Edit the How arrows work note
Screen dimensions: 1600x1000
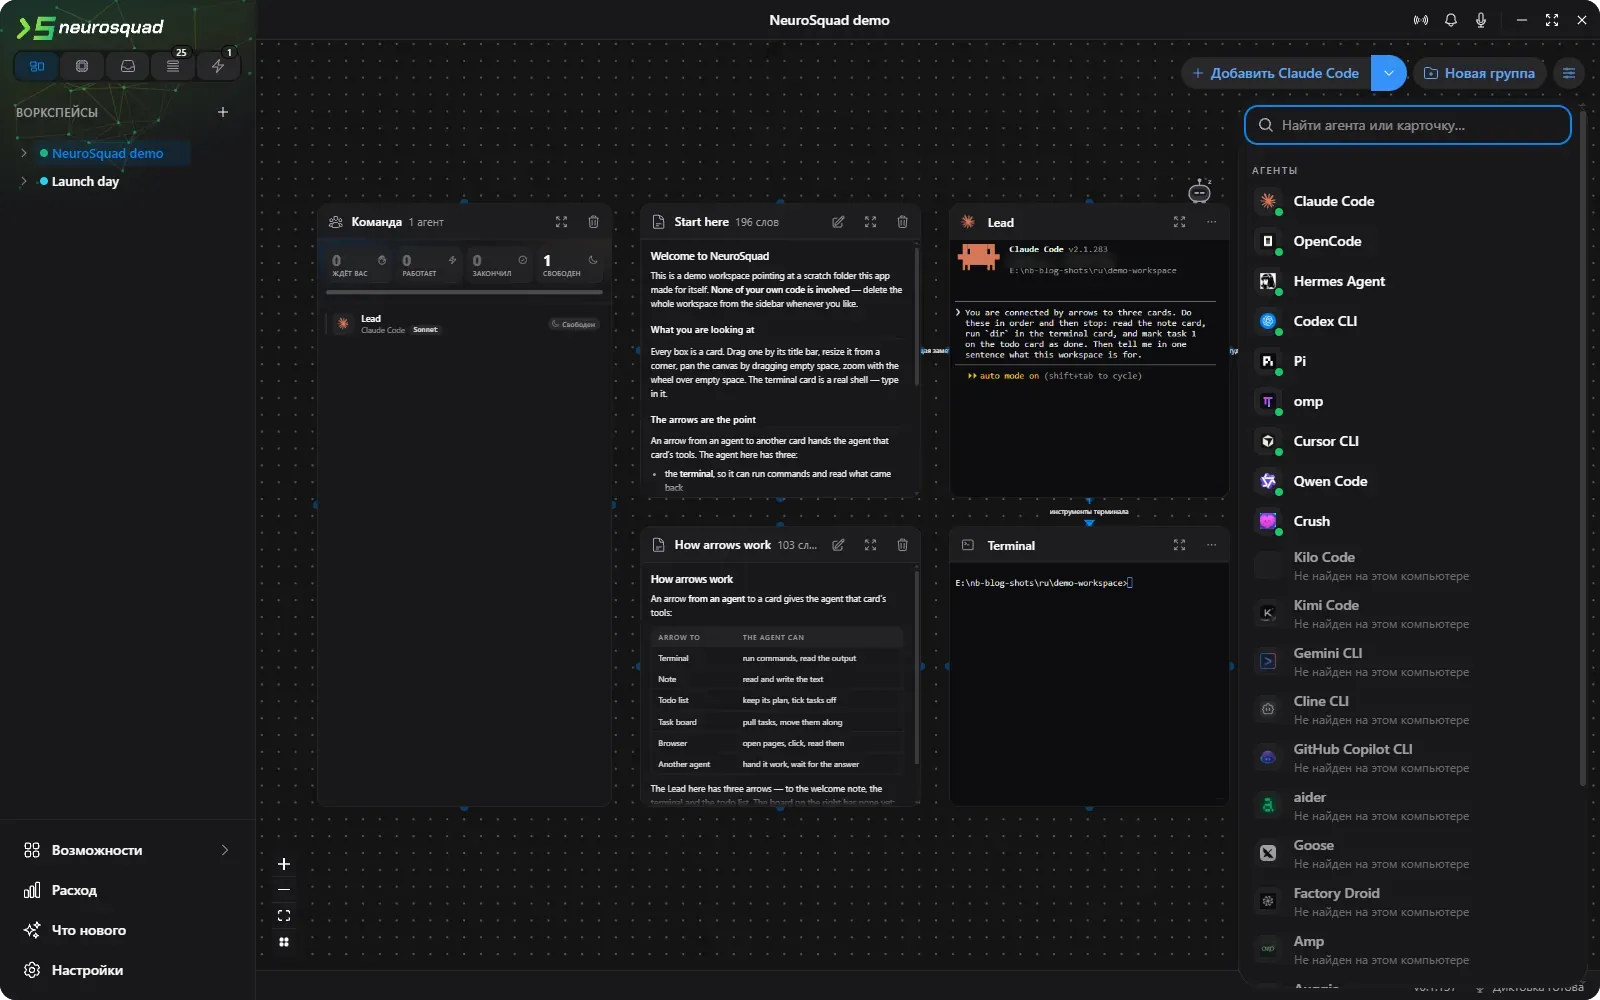click(x=838, y=545)
